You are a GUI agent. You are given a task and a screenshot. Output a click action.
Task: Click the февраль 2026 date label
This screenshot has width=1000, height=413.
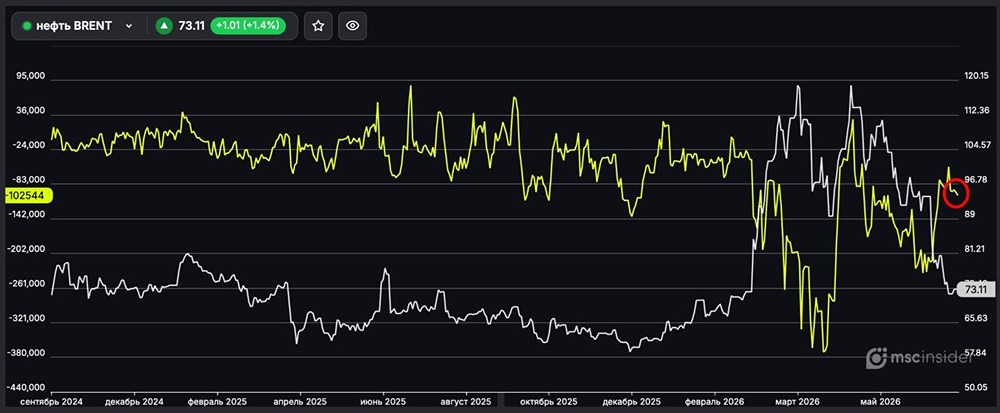[714, 402]
